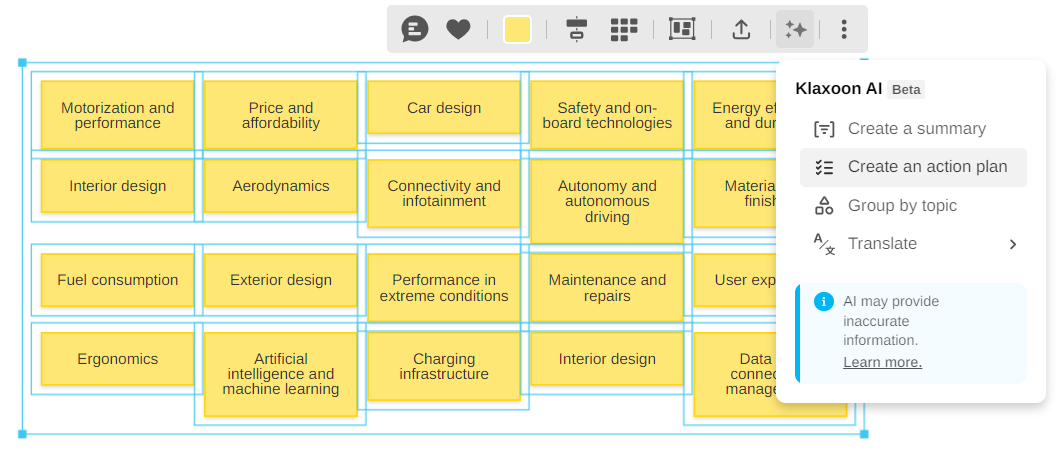Select Create an action plan
Screen dimensions: 1061x452
click(x=926, y=167)
